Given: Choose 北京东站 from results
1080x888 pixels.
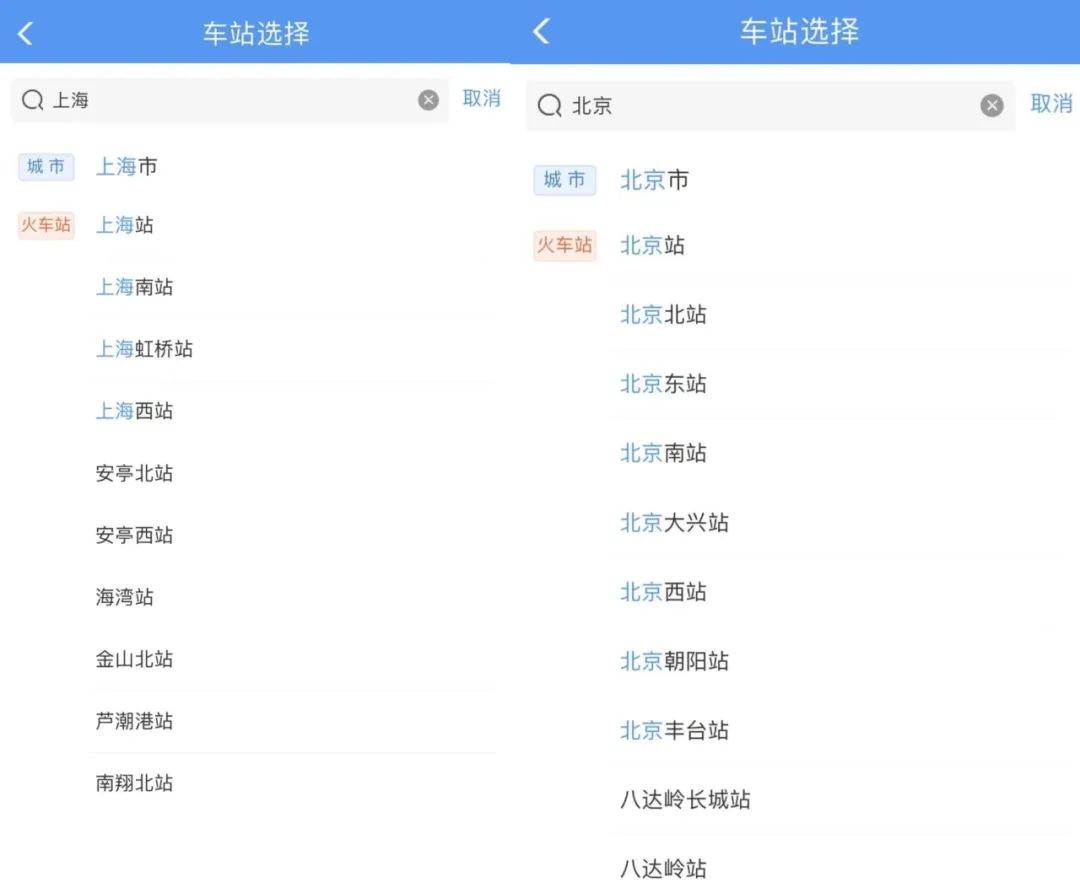Looking at the screenshot, I should pyautogui.click(x=663, y=384).
